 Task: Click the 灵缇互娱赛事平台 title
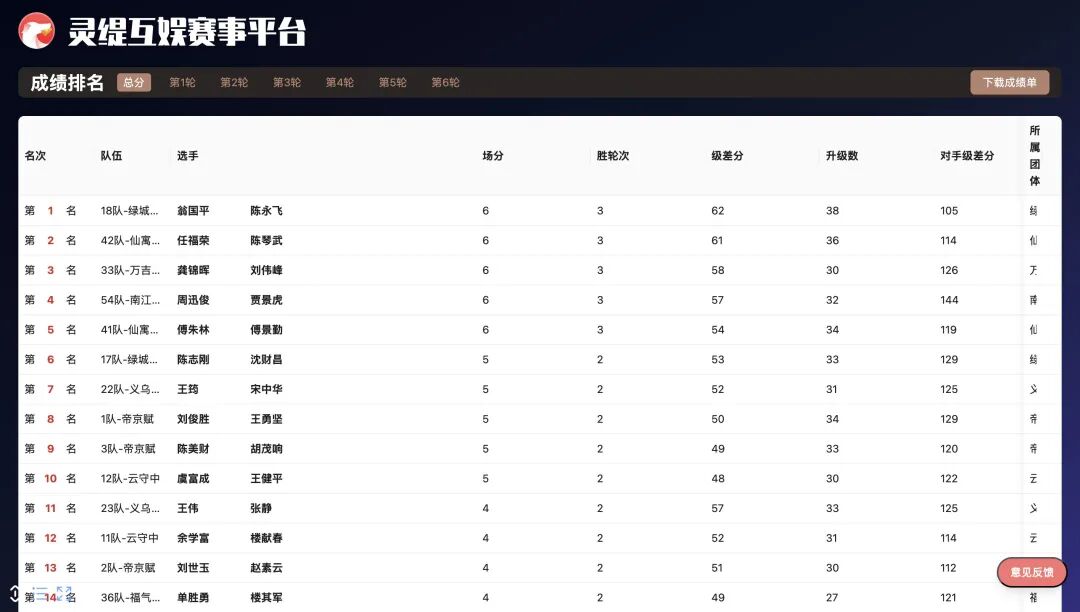point(187,32)
